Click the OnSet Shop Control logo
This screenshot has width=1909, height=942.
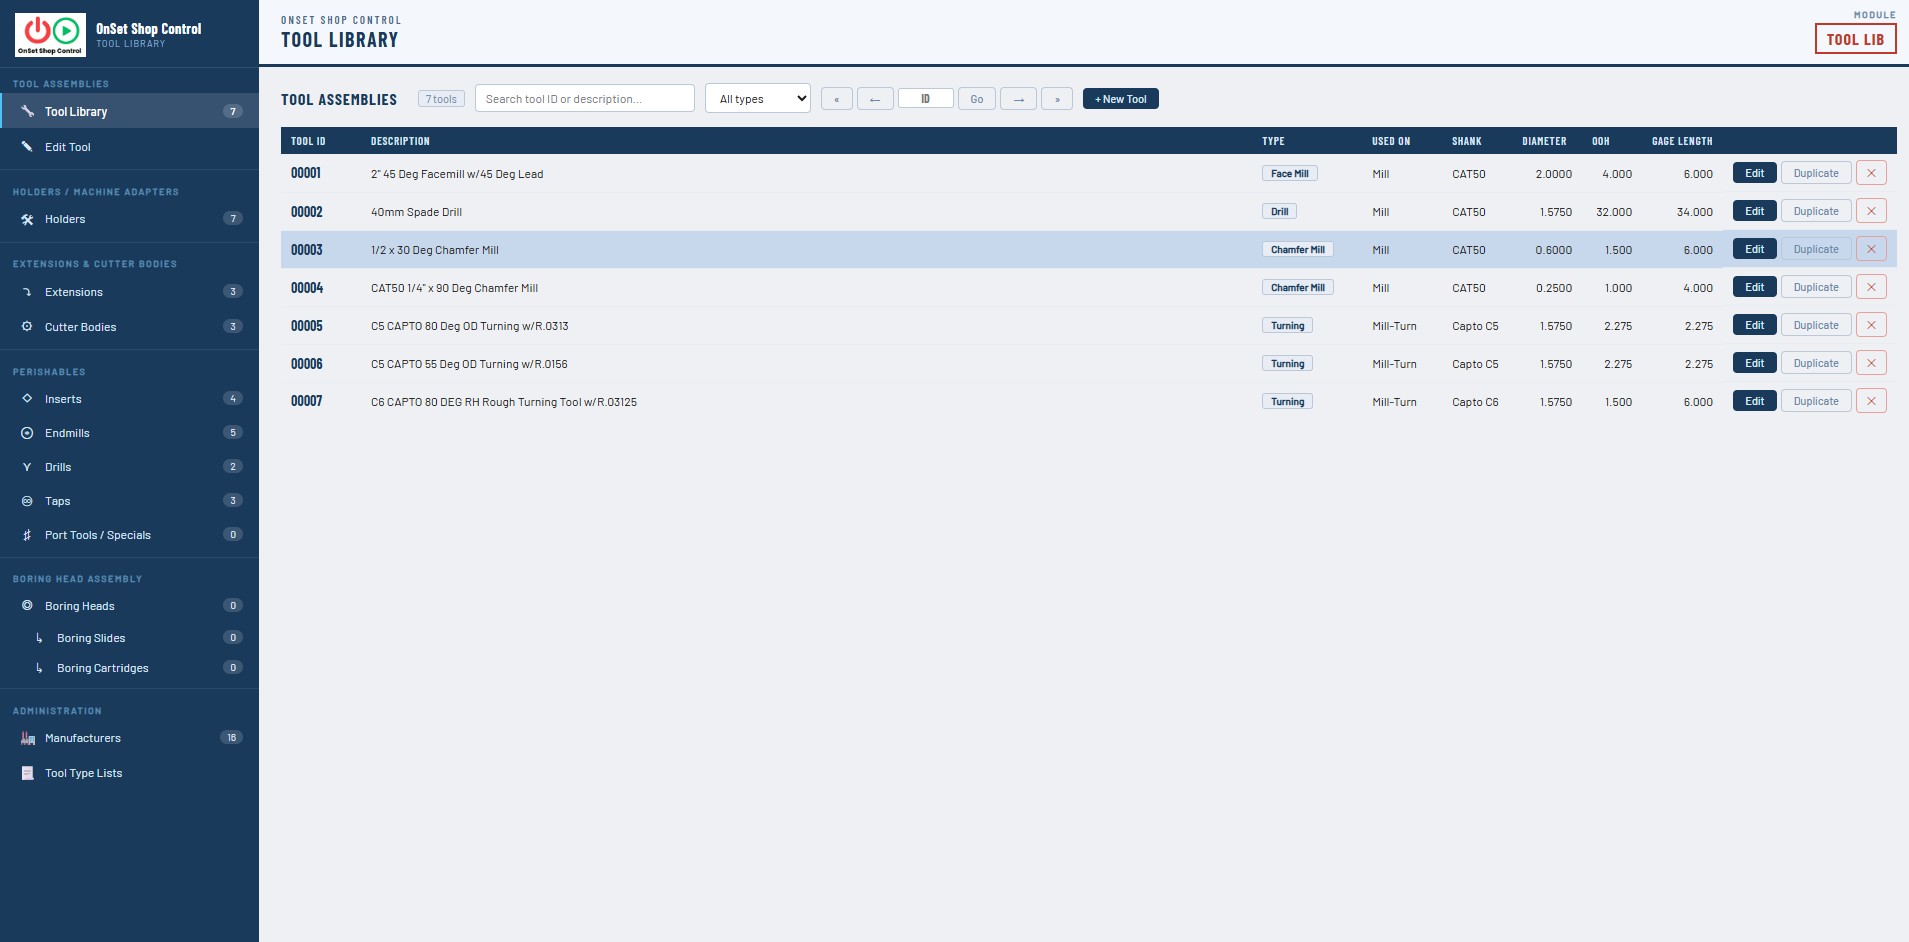click(x=50, y=35)
